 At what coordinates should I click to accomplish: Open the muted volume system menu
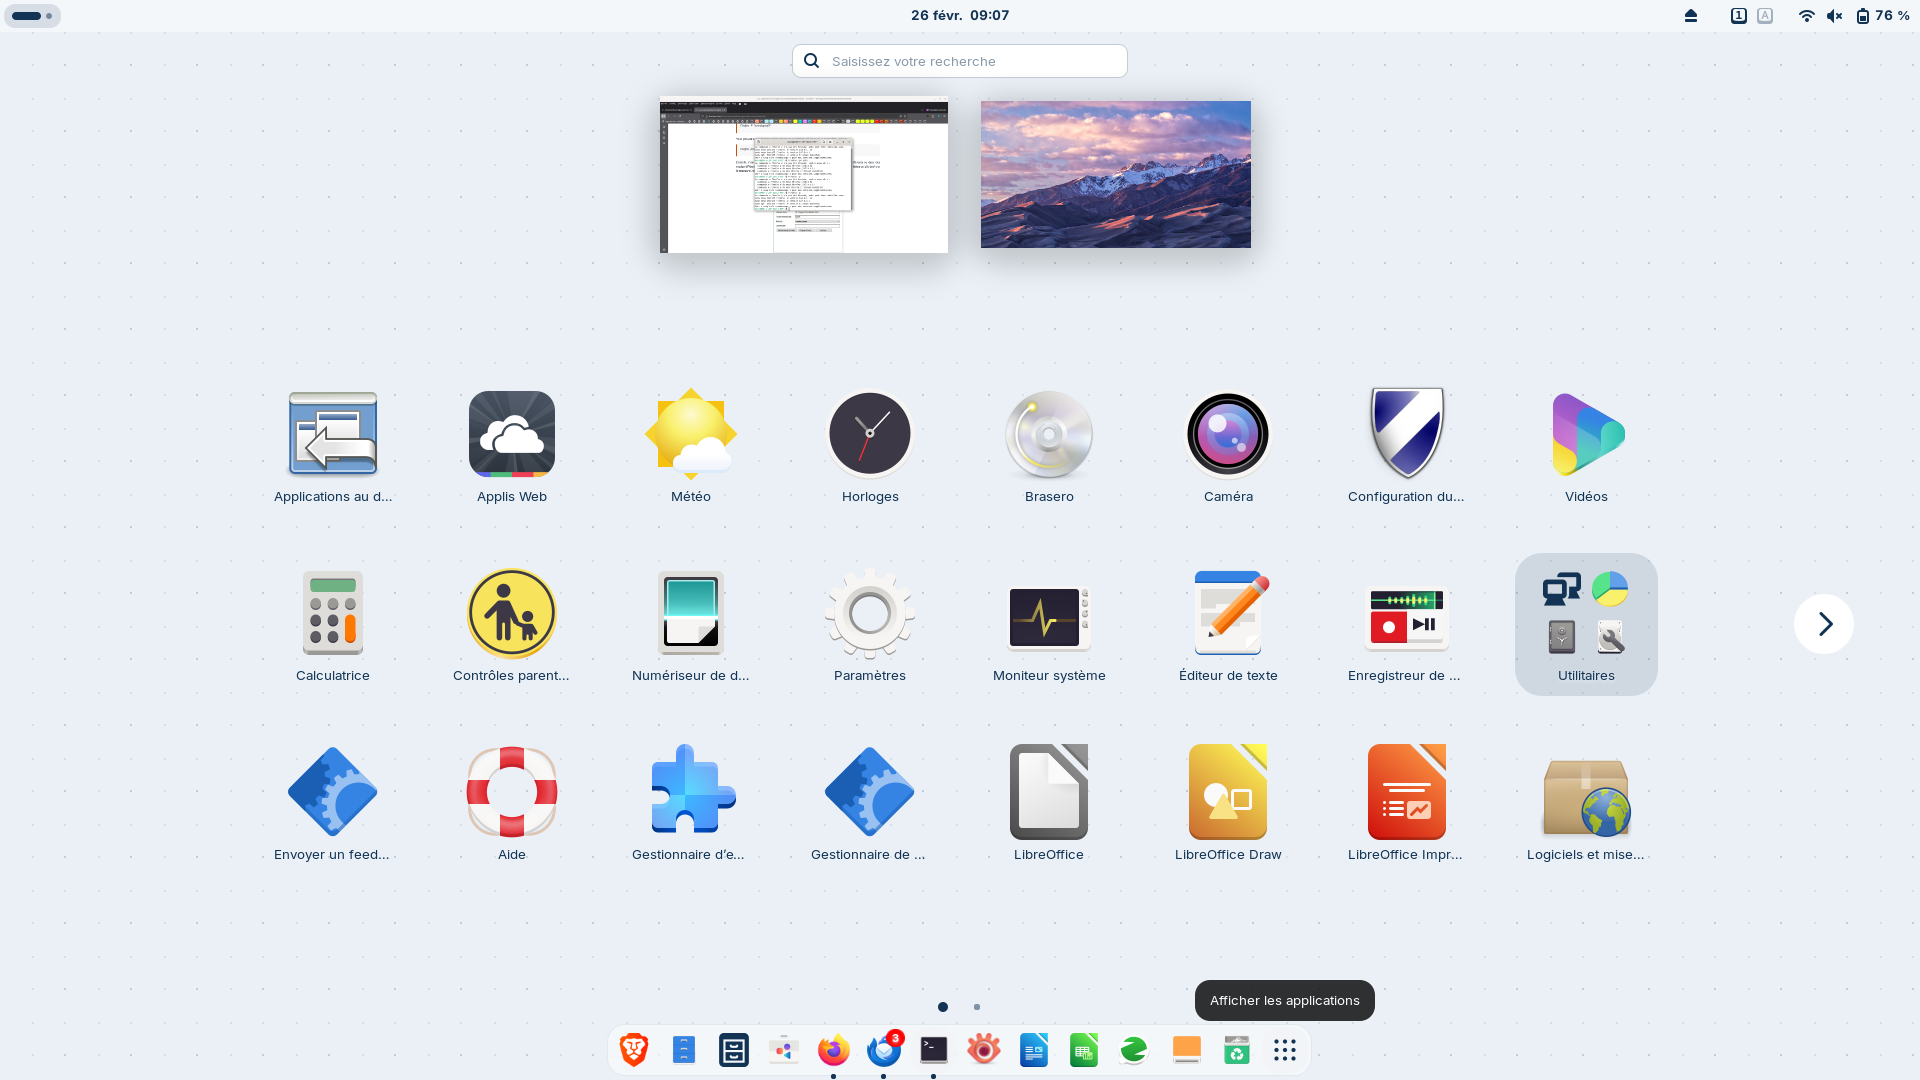click(x=1834, y=16)
